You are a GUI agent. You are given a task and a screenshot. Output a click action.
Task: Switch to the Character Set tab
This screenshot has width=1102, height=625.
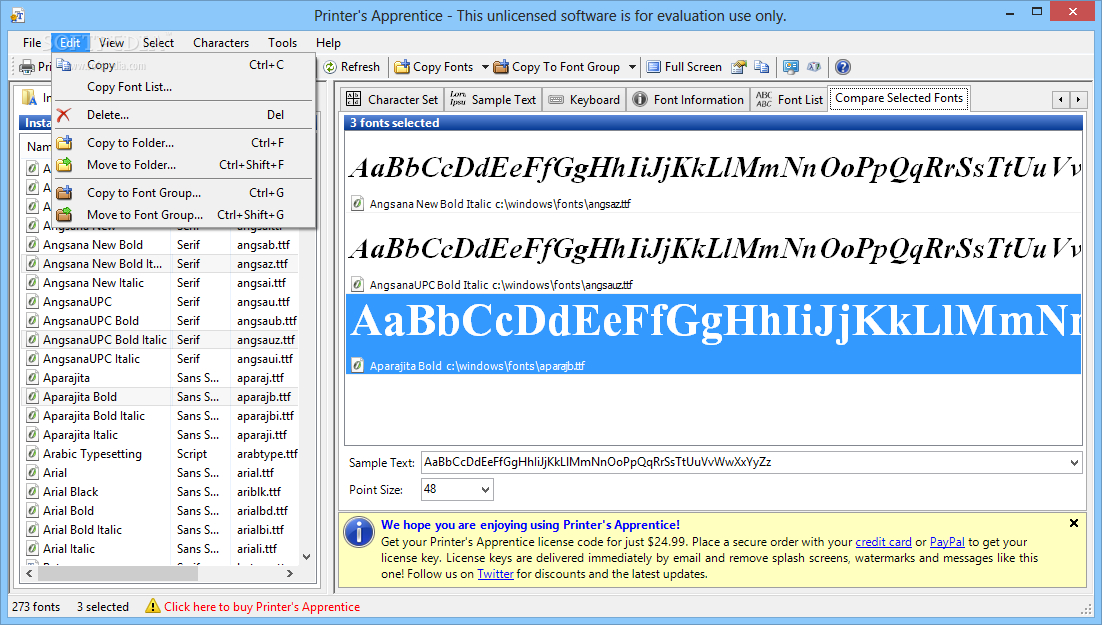[393, 100]
